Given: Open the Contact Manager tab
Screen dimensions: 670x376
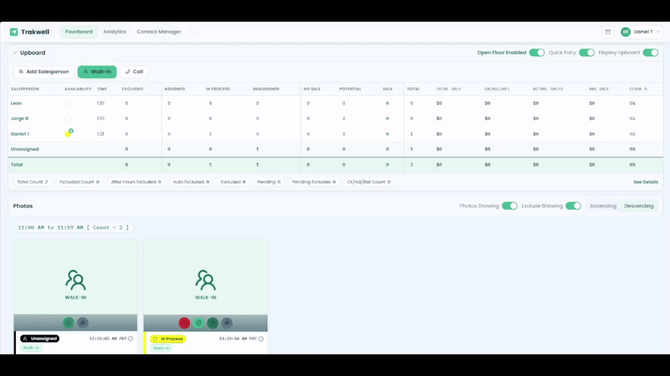Looking at the screenshot, I should click(159, 32).
